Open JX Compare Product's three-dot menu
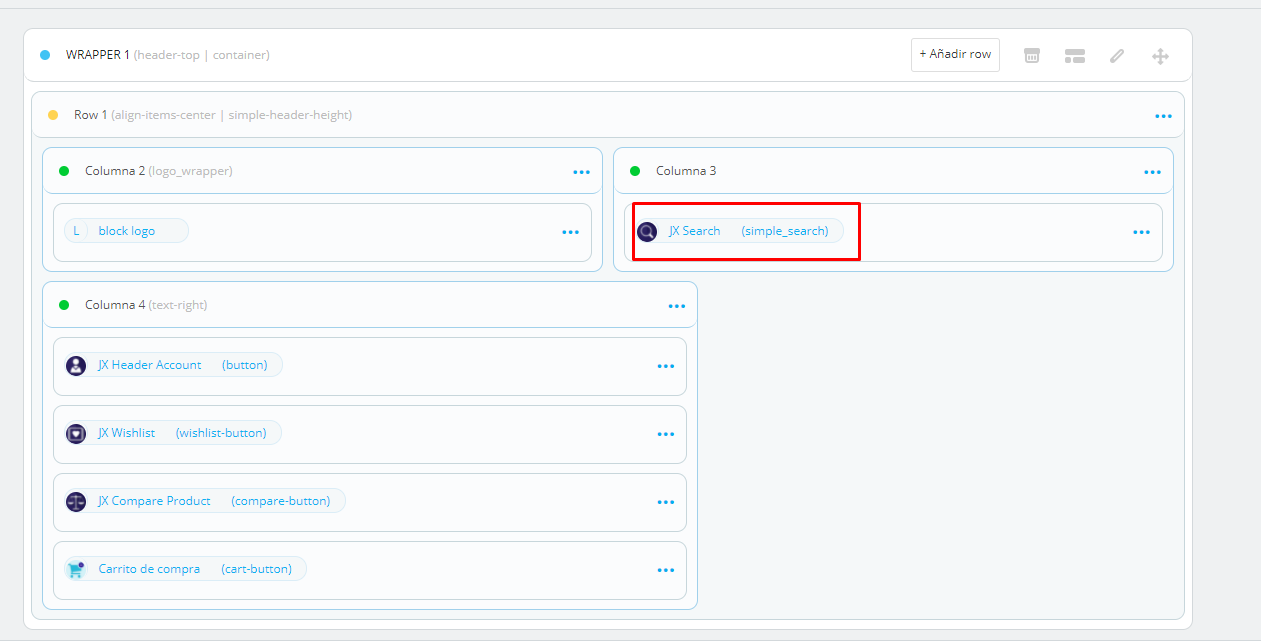The image size is (1261, 642). 666,502
